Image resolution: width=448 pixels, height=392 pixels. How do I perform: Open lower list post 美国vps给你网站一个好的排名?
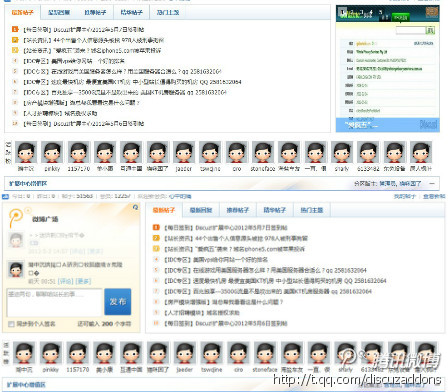coord(216,260)
